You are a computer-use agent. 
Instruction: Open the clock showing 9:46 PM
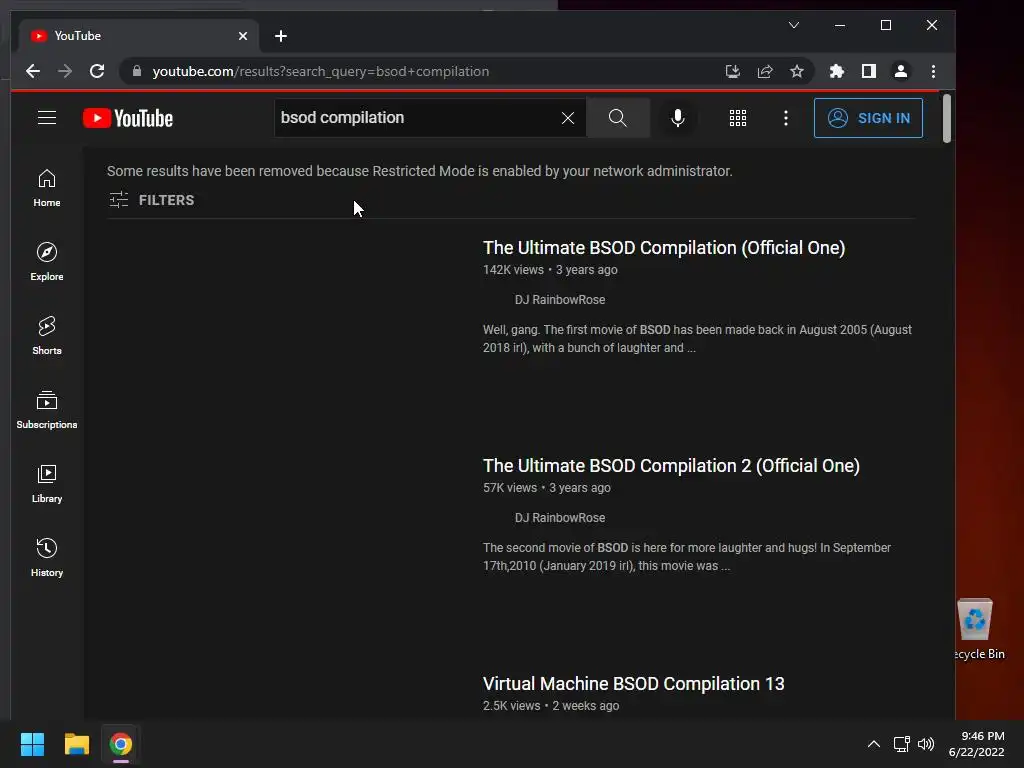(976, 744)
